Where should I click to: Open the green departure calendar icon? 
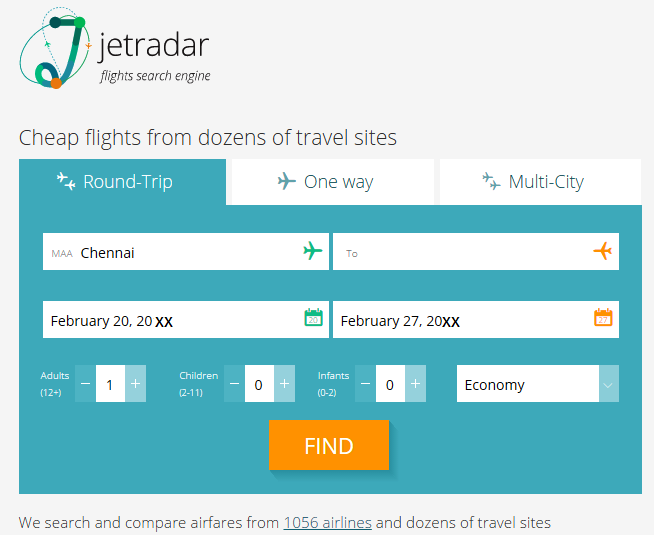point(313,319)
